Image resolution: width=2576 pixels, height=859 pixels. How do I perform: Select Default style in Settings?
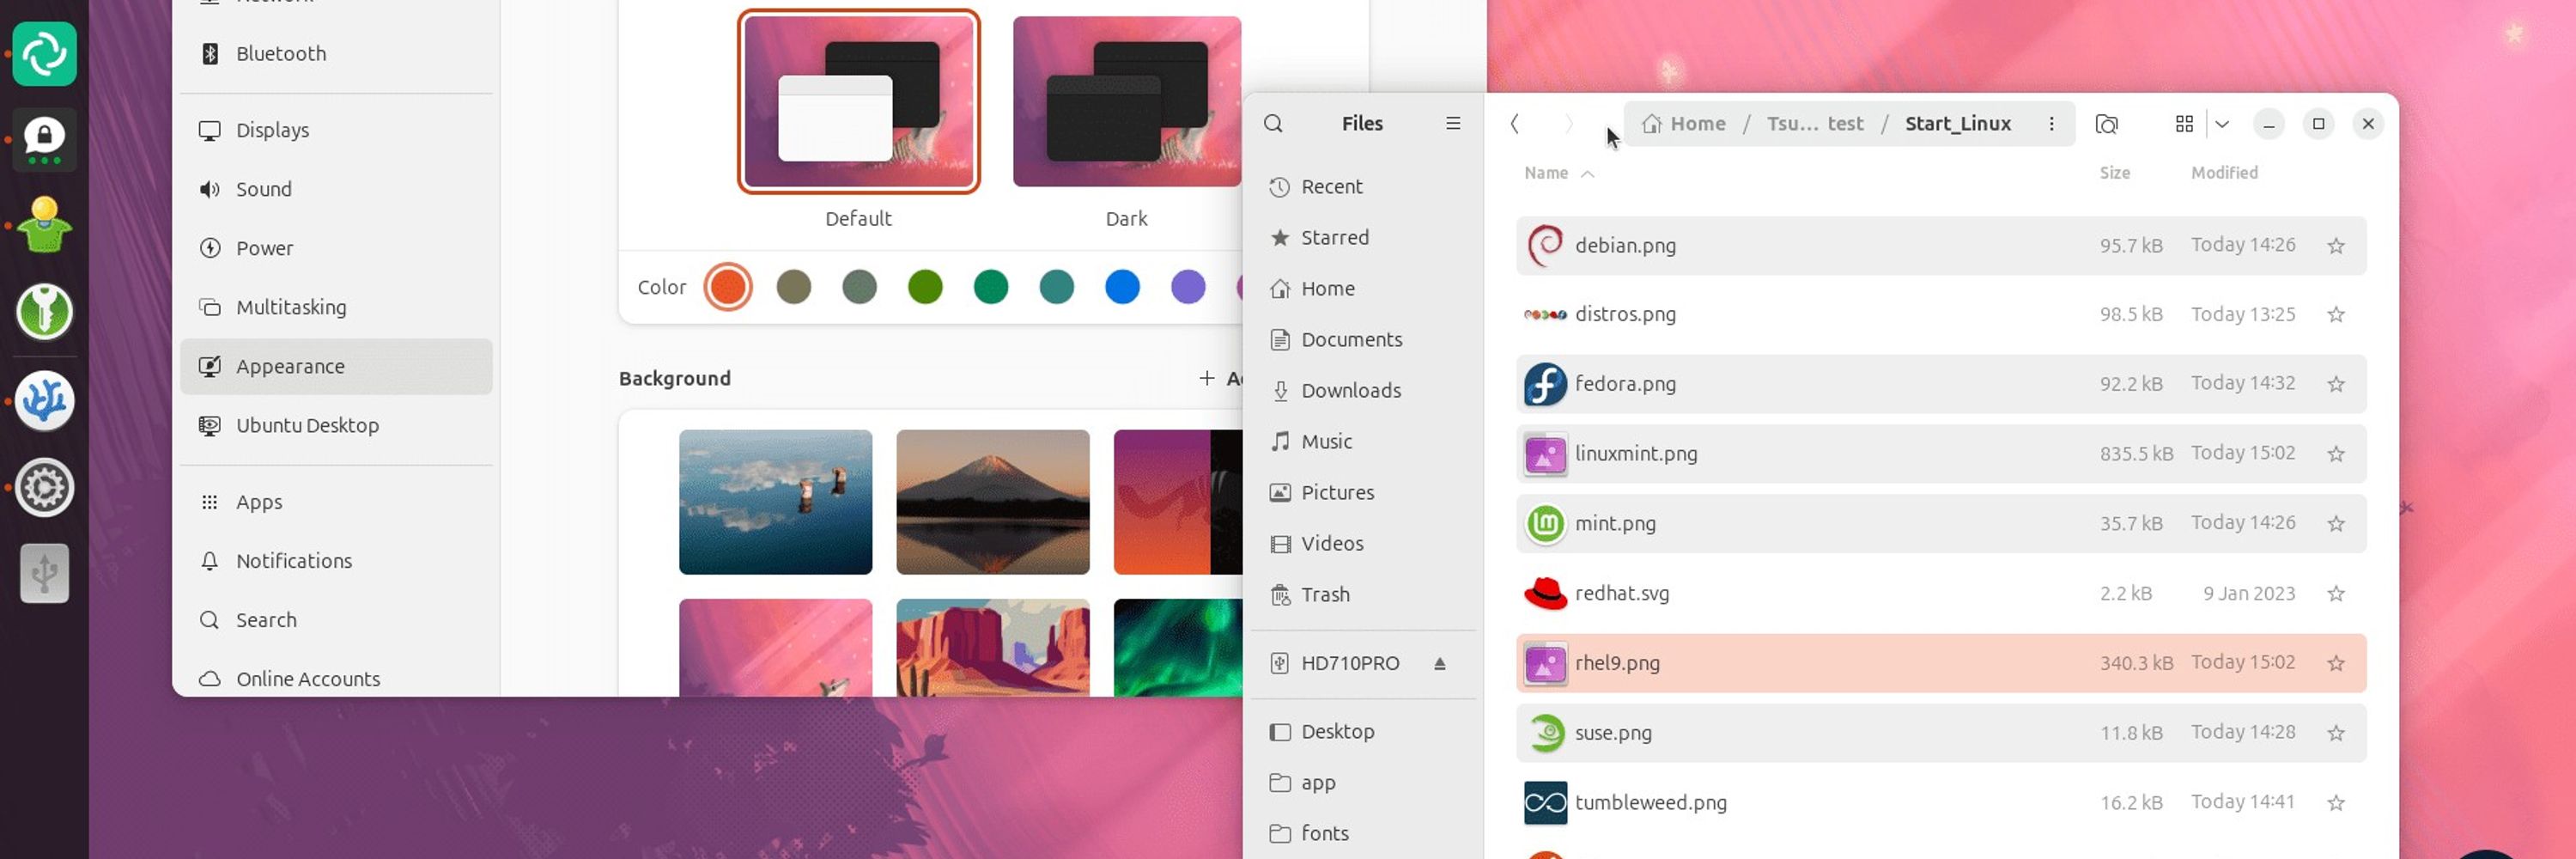pos(858,101)
